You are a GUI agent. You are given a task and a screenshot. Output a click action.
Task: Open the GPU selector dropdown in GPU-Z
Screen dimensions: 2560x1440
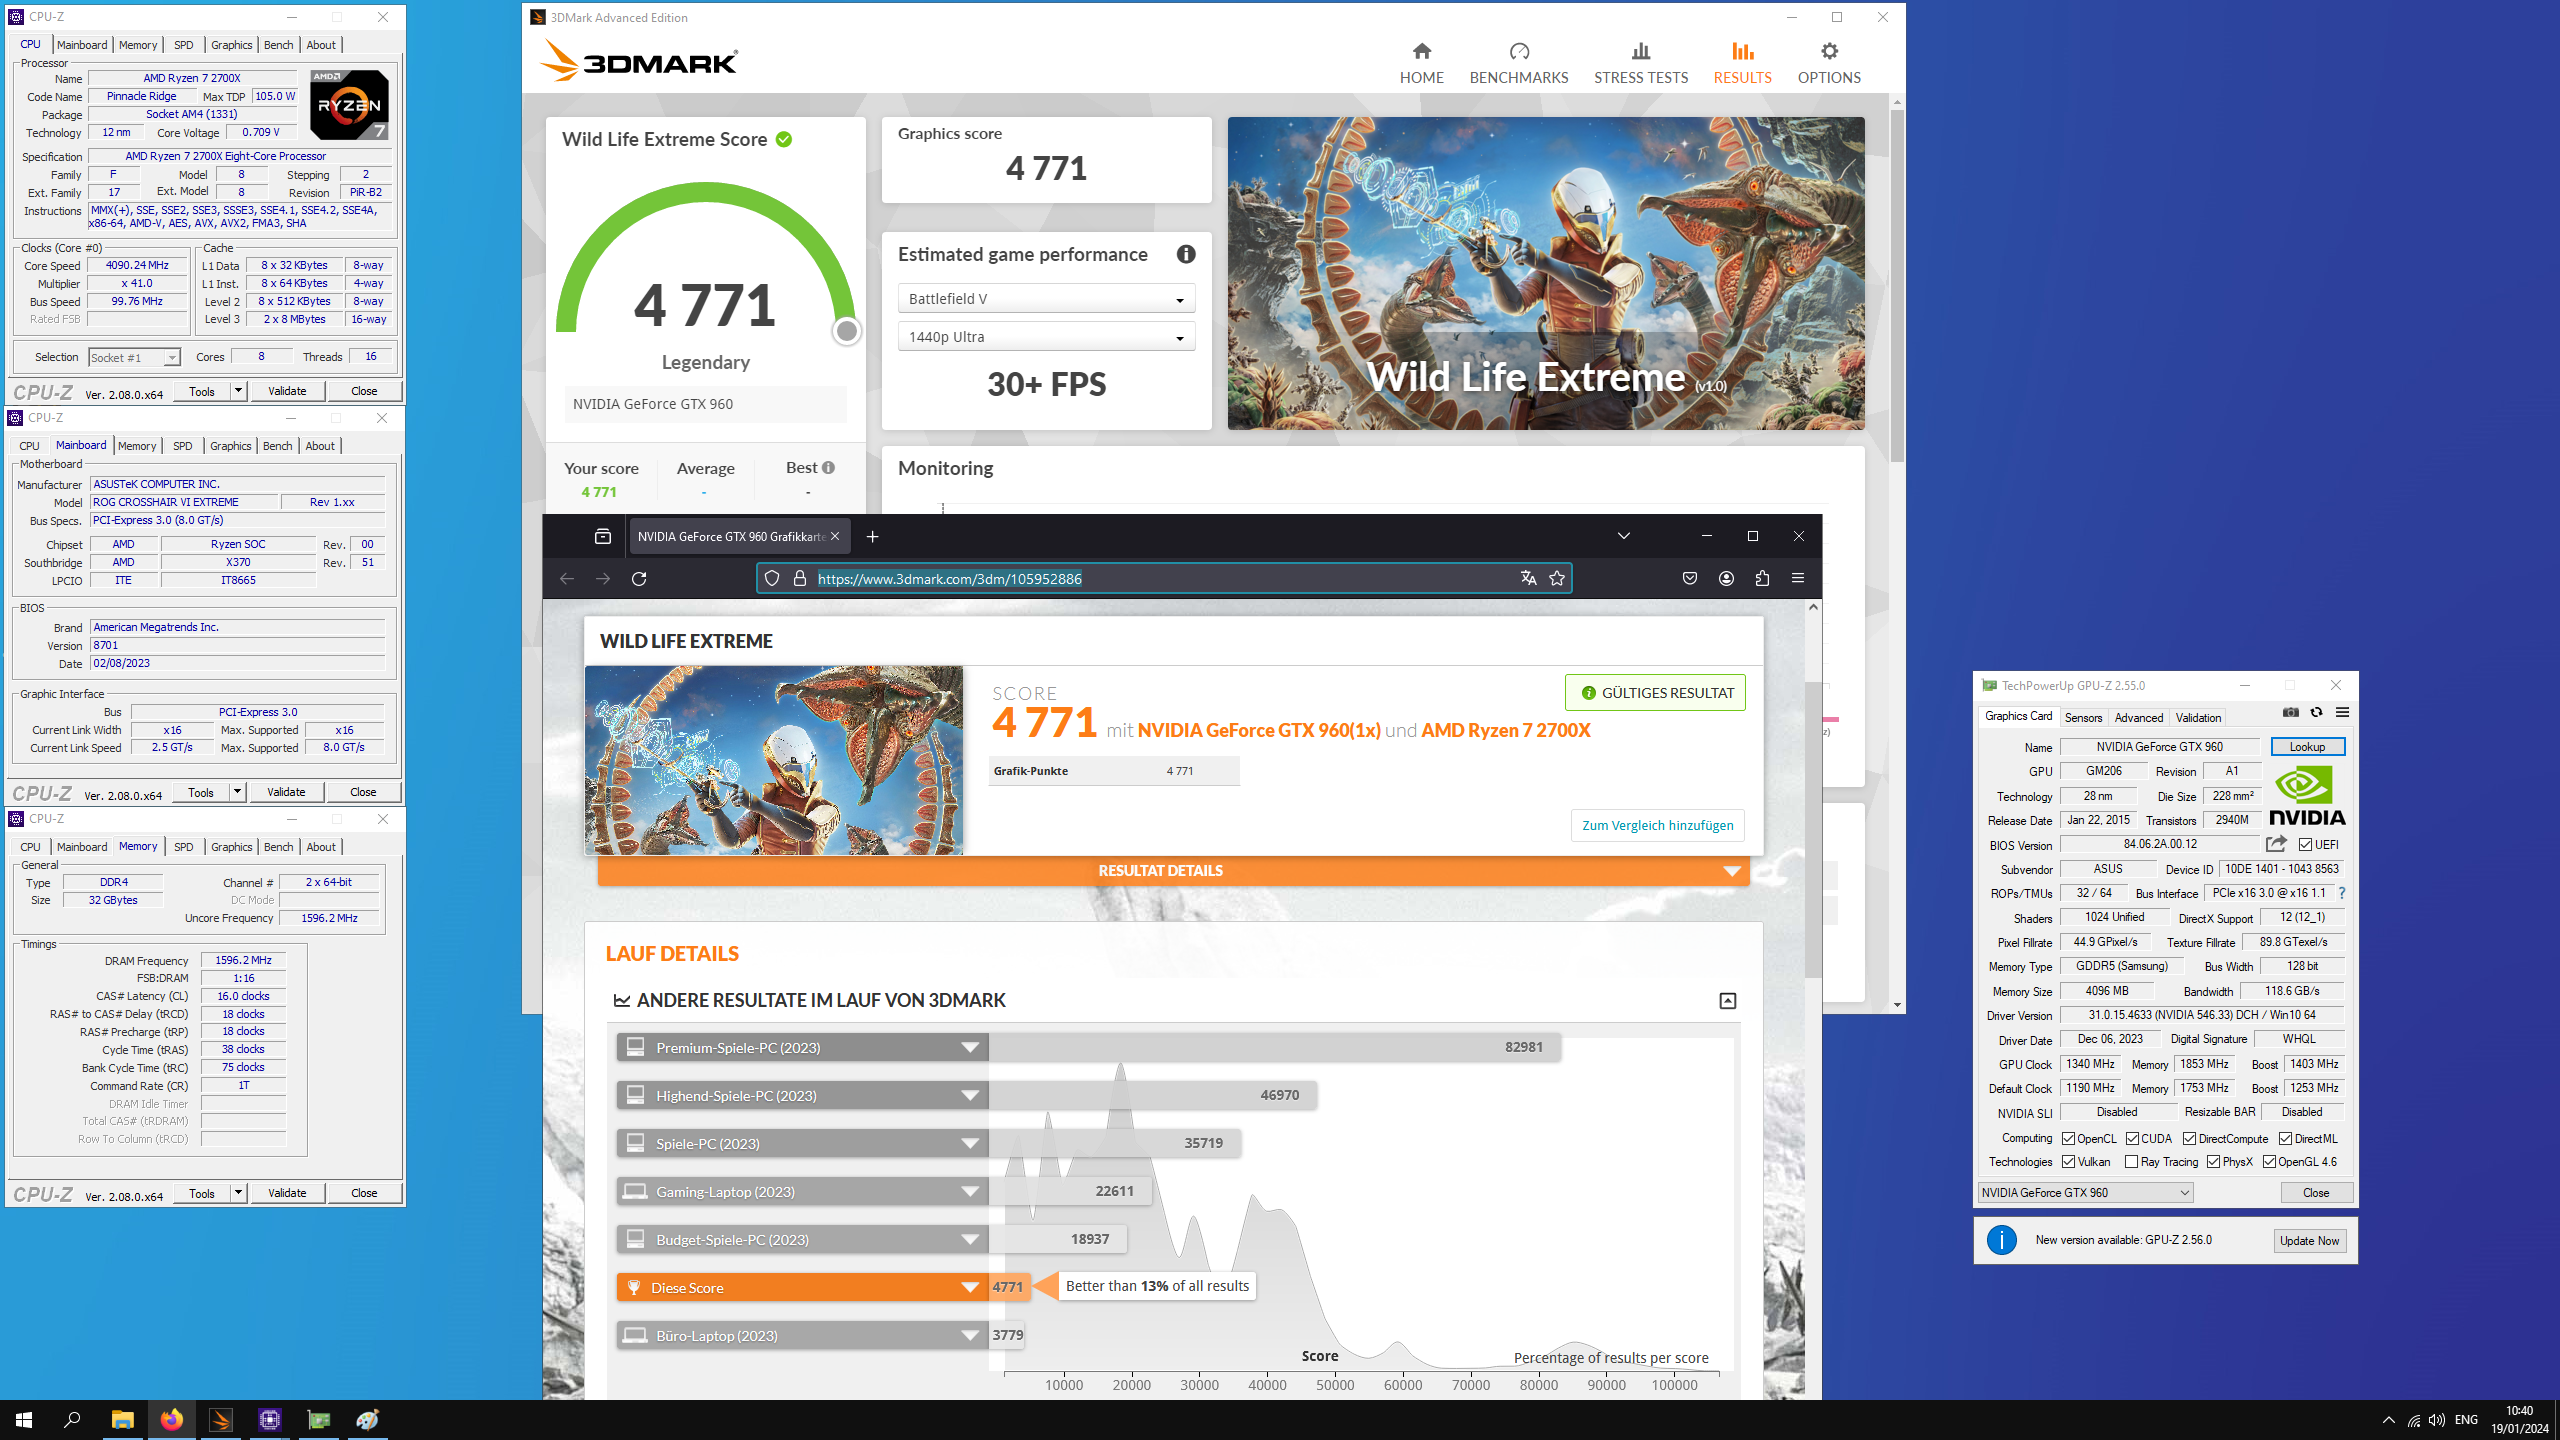(2085, 1193)
